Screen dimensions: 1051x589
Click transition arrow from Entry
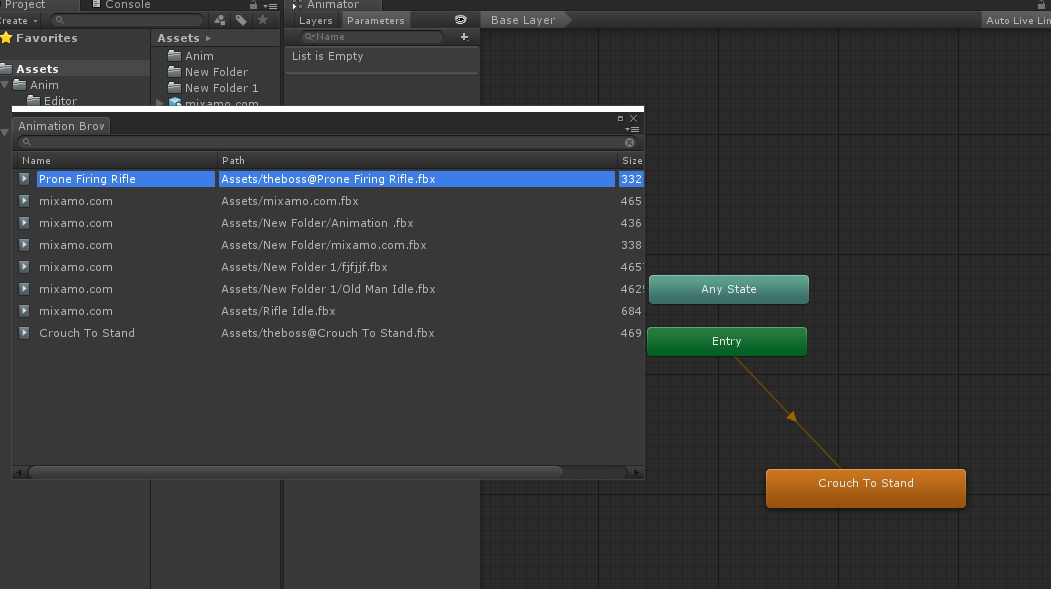tap(792, 416)
